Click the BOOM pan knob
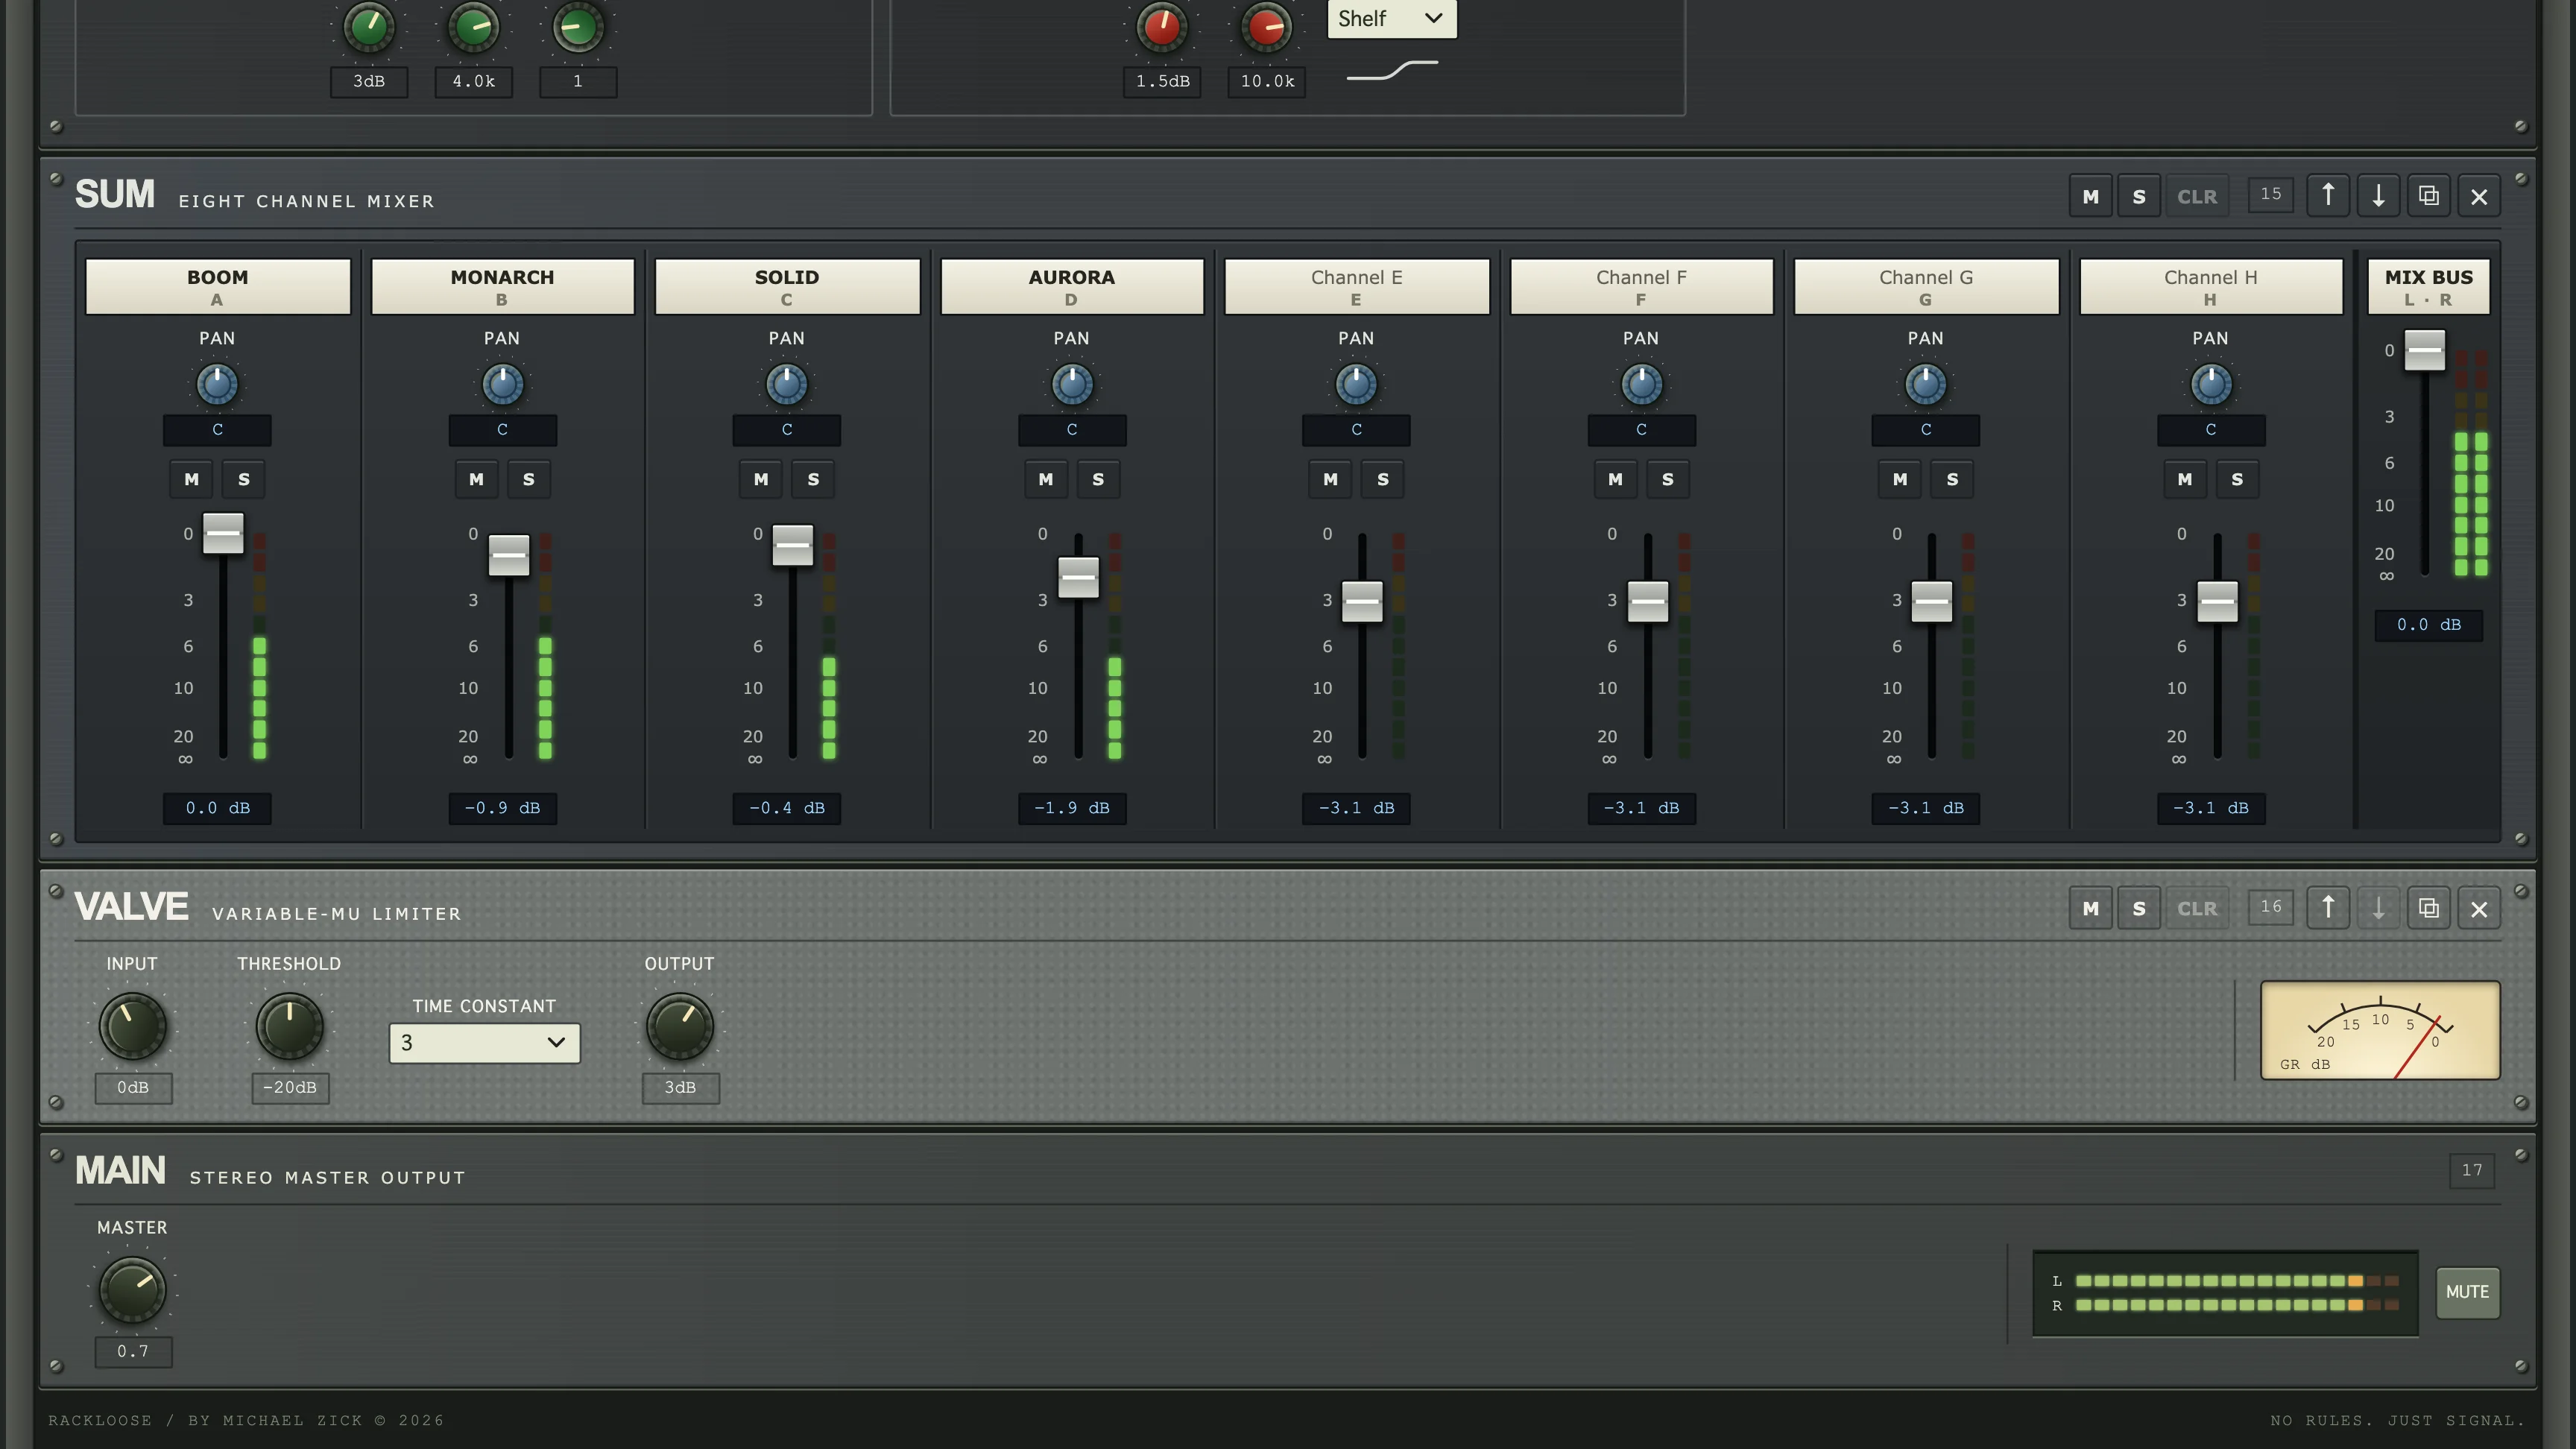 coord(217,384)
